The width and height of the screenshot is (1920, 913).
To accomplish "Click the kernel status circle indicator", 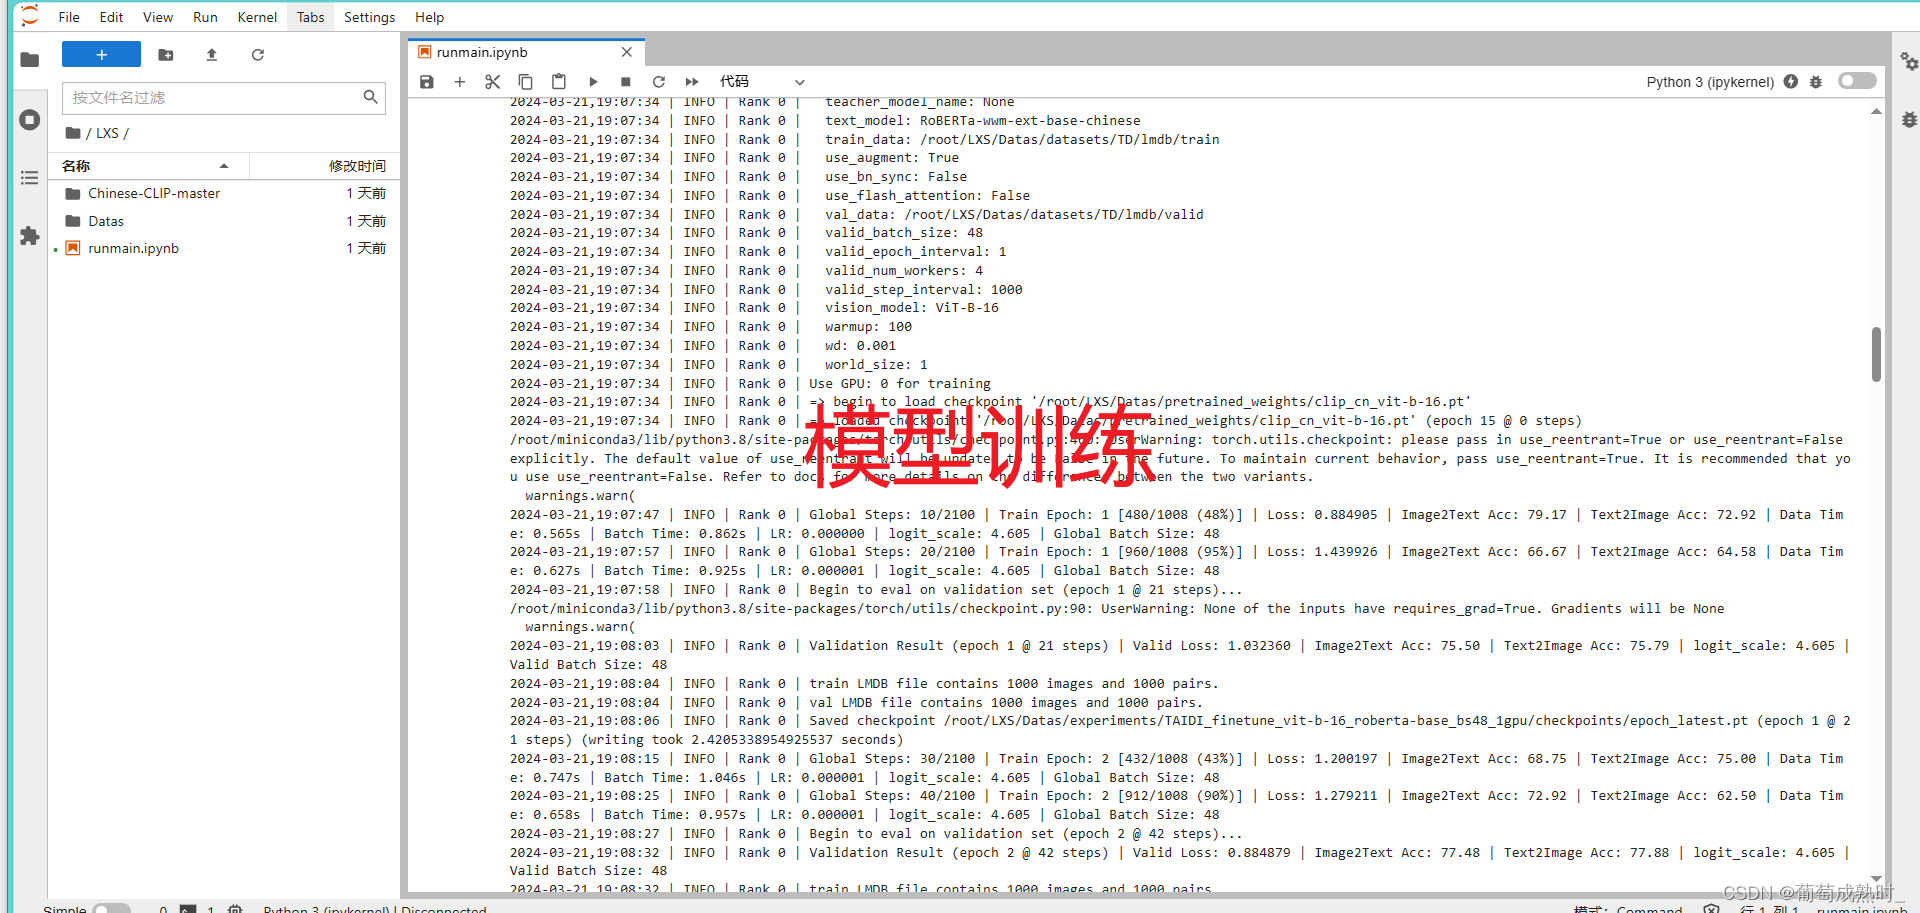I will tap(1791, 82).
